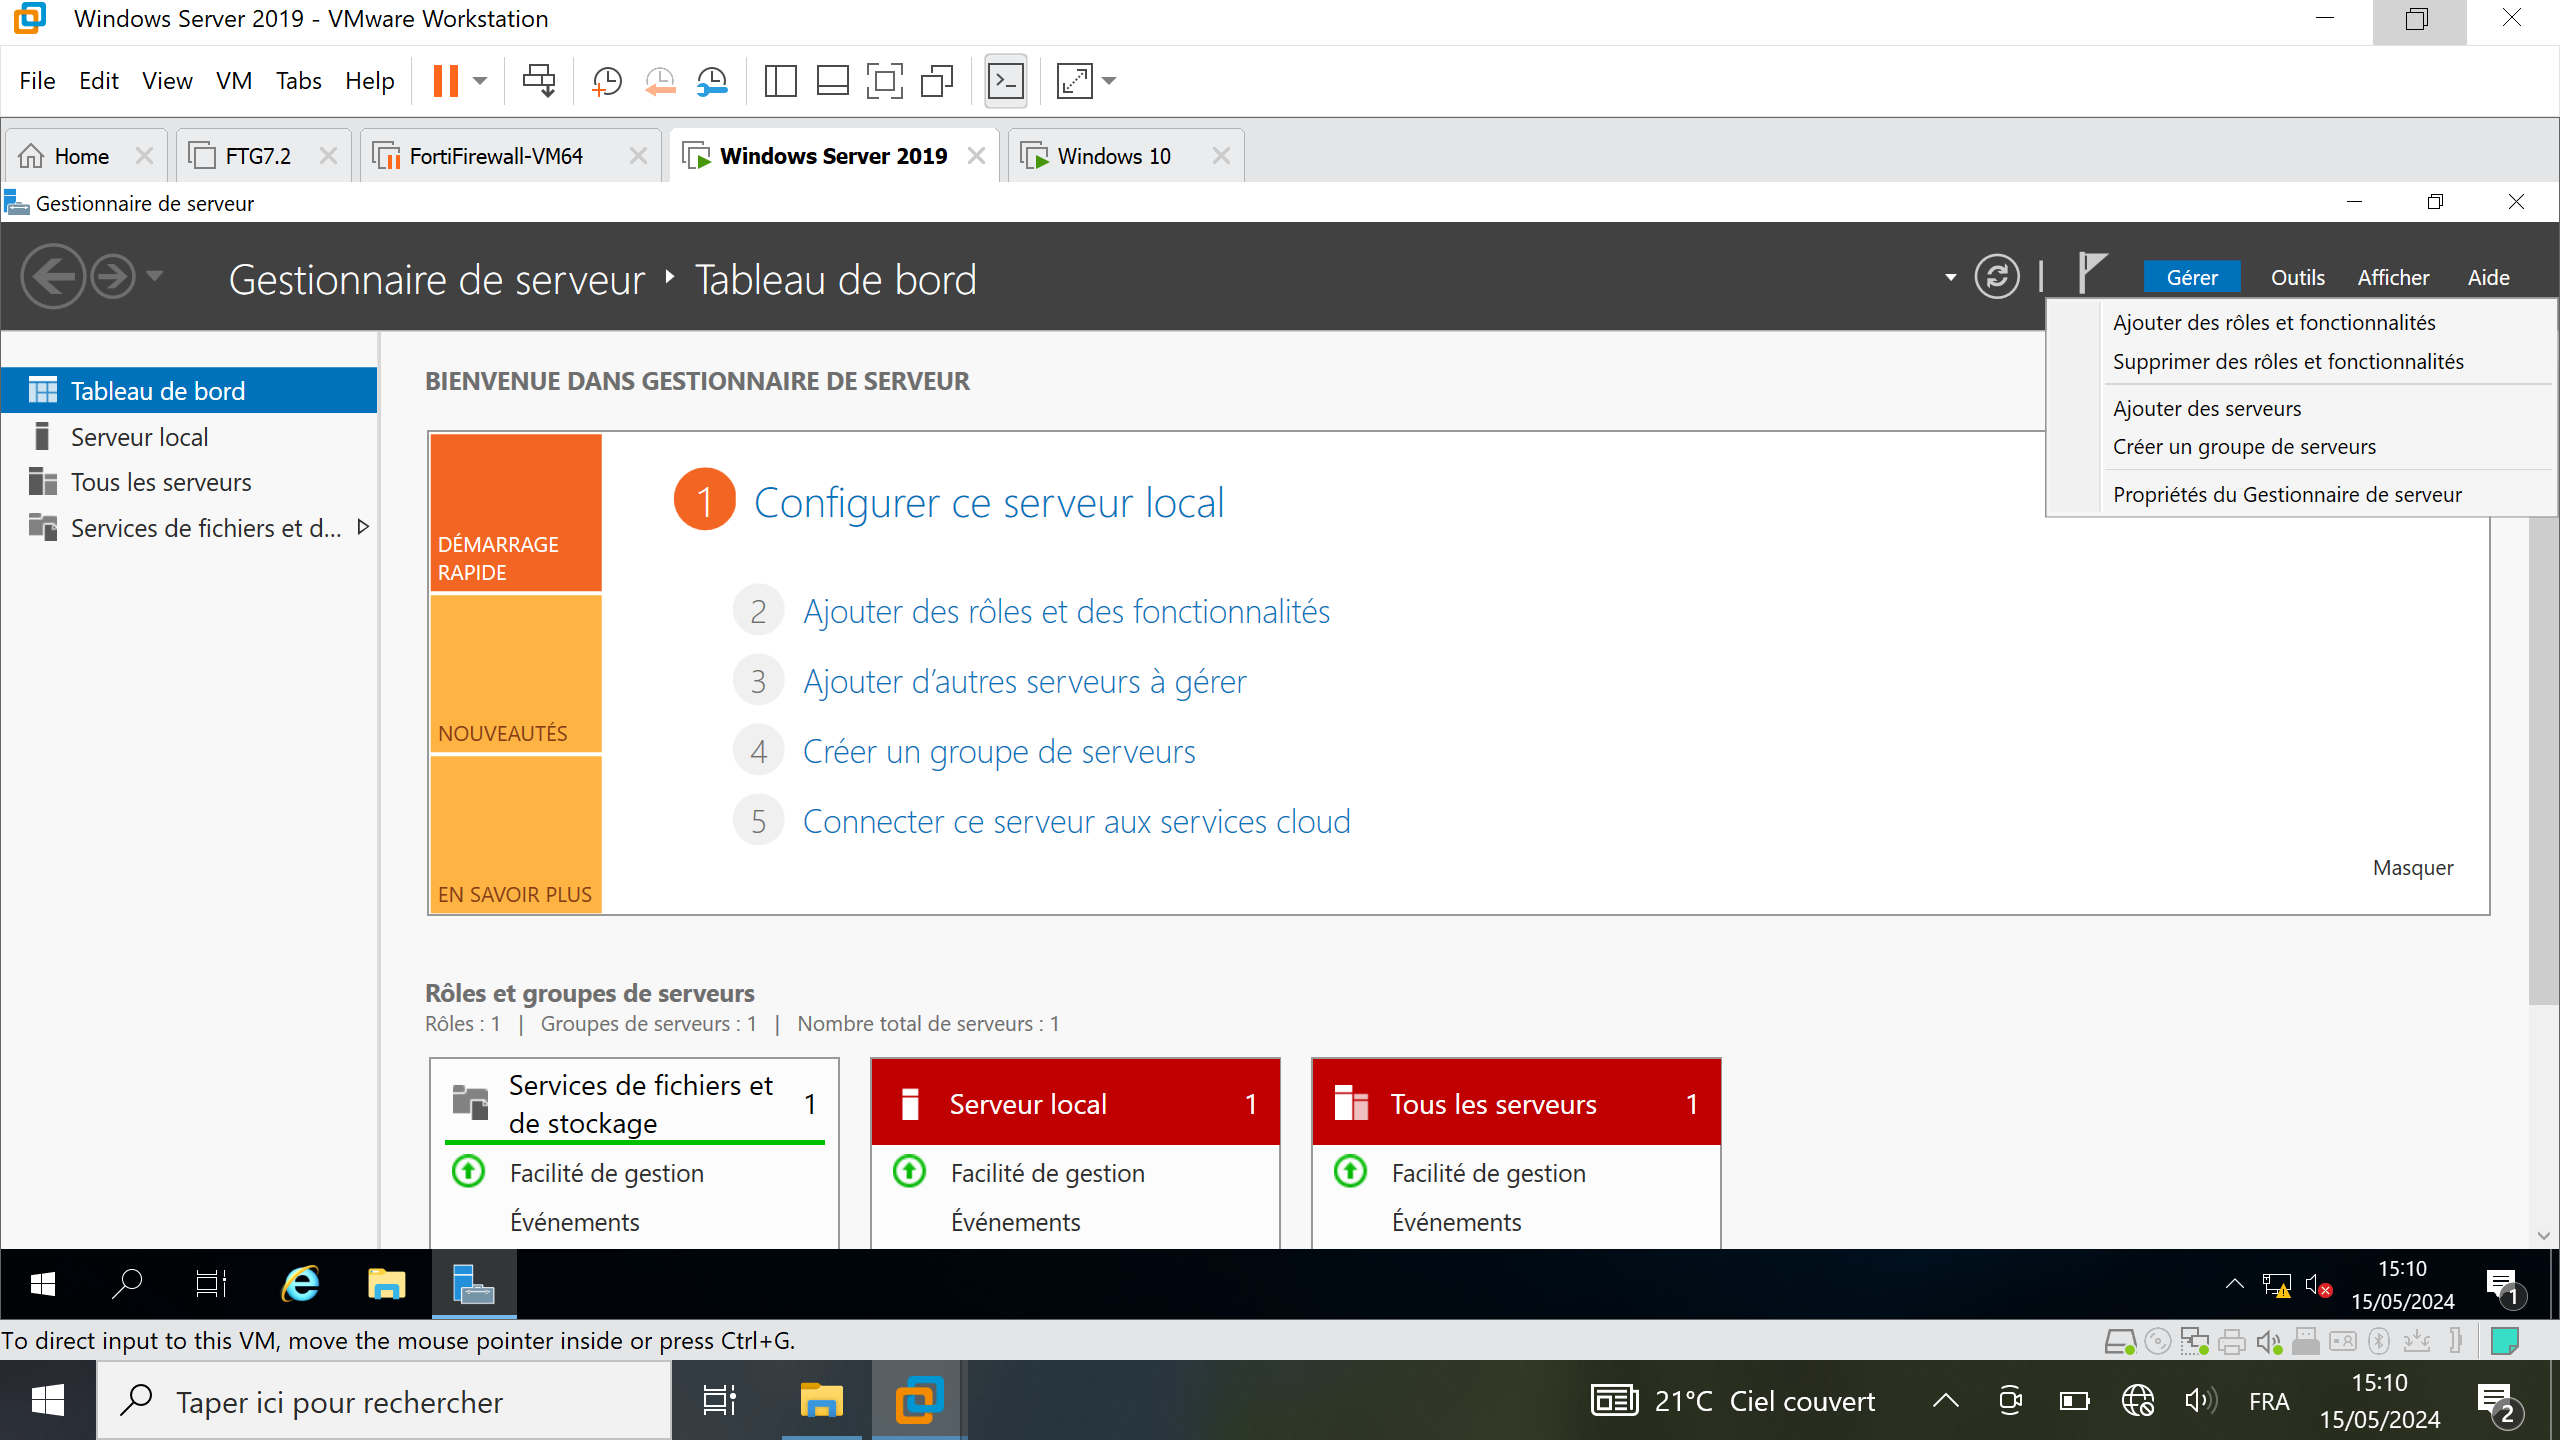Open the VMware File menu
Image resolution: width=2560 pixels, height=1440 pixels.
pos(37,81)
